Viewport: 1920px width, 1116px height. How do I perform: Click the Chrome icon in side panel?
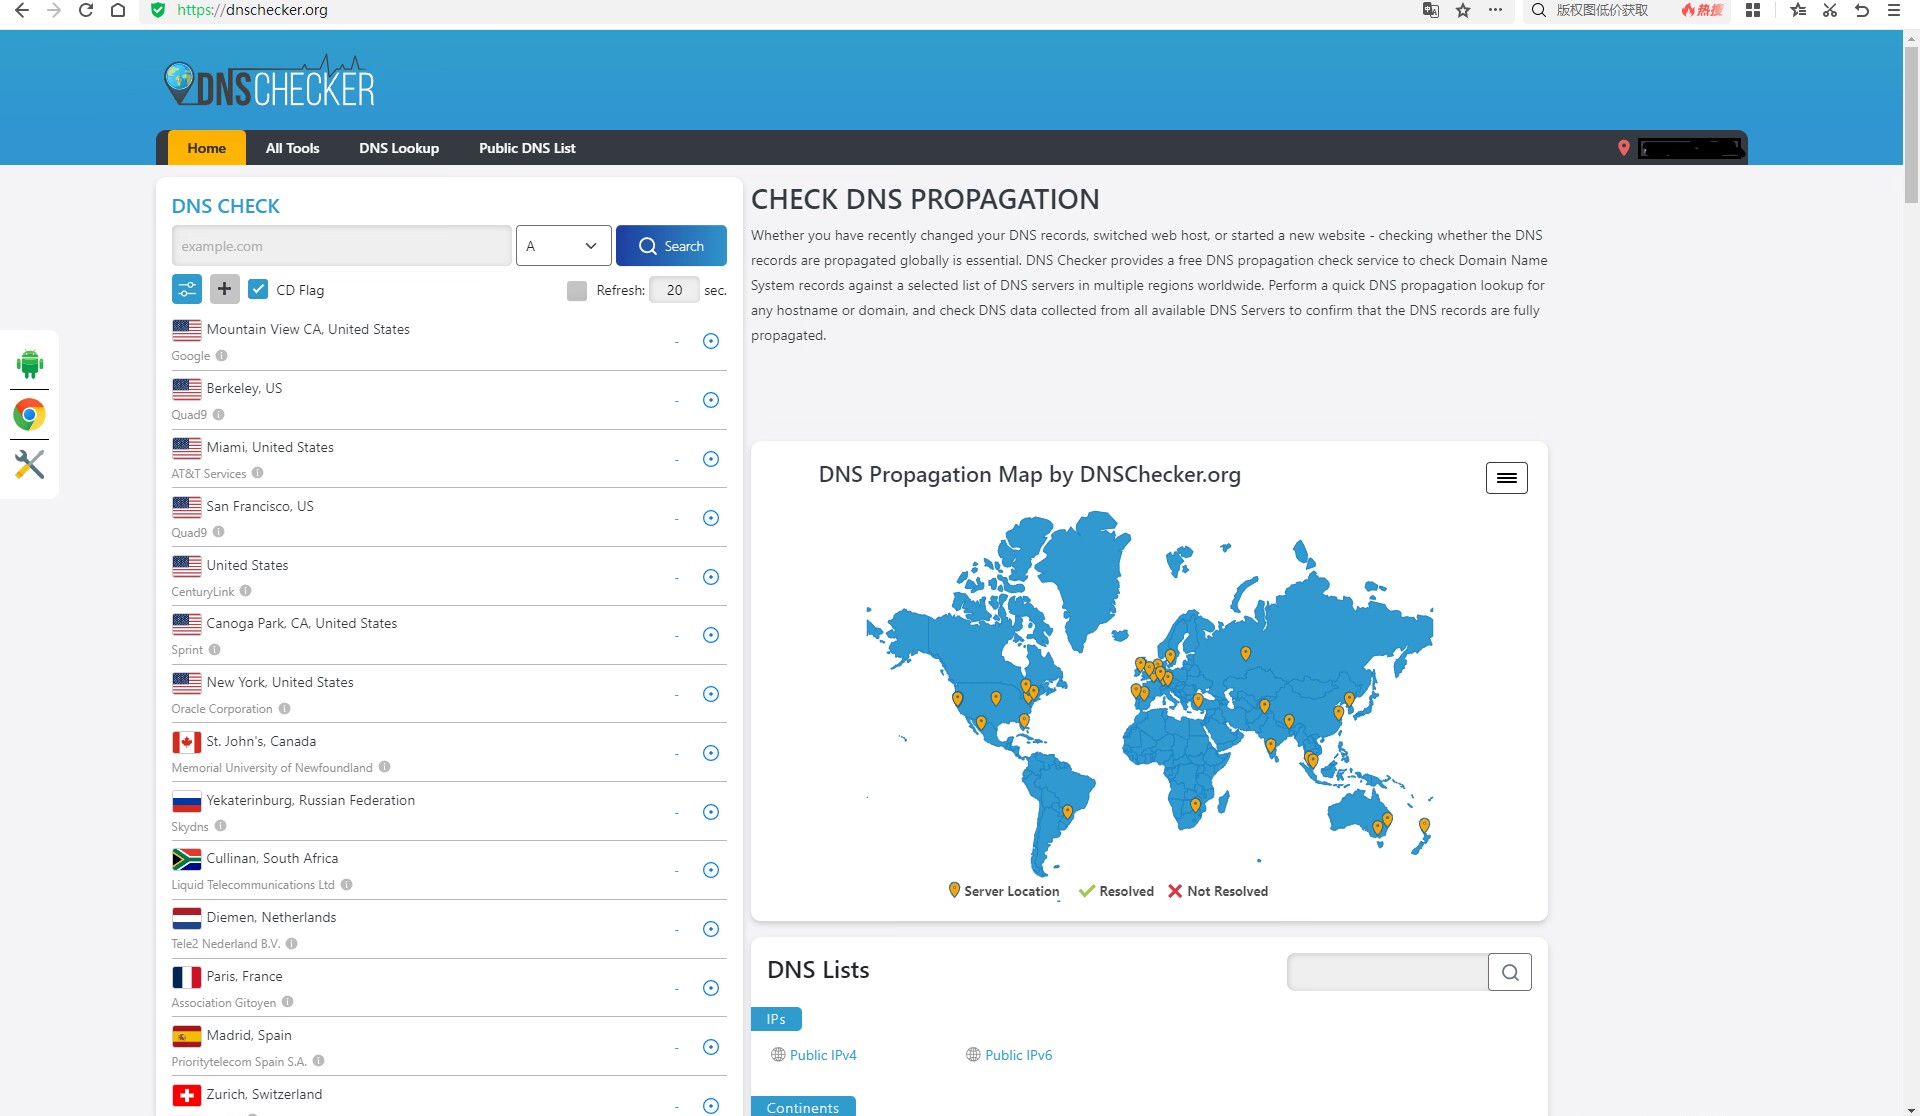tap(30, 414)
